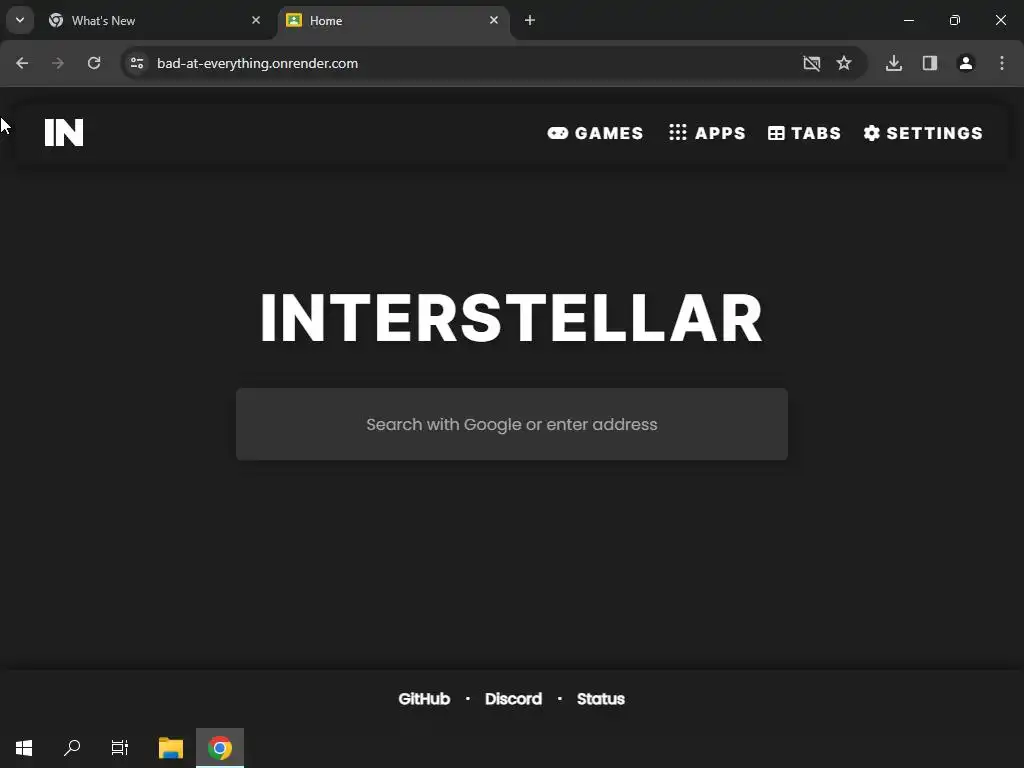1024x768 pixels.
Task: Expand the tab search dropdown
Action: point(20,20)
